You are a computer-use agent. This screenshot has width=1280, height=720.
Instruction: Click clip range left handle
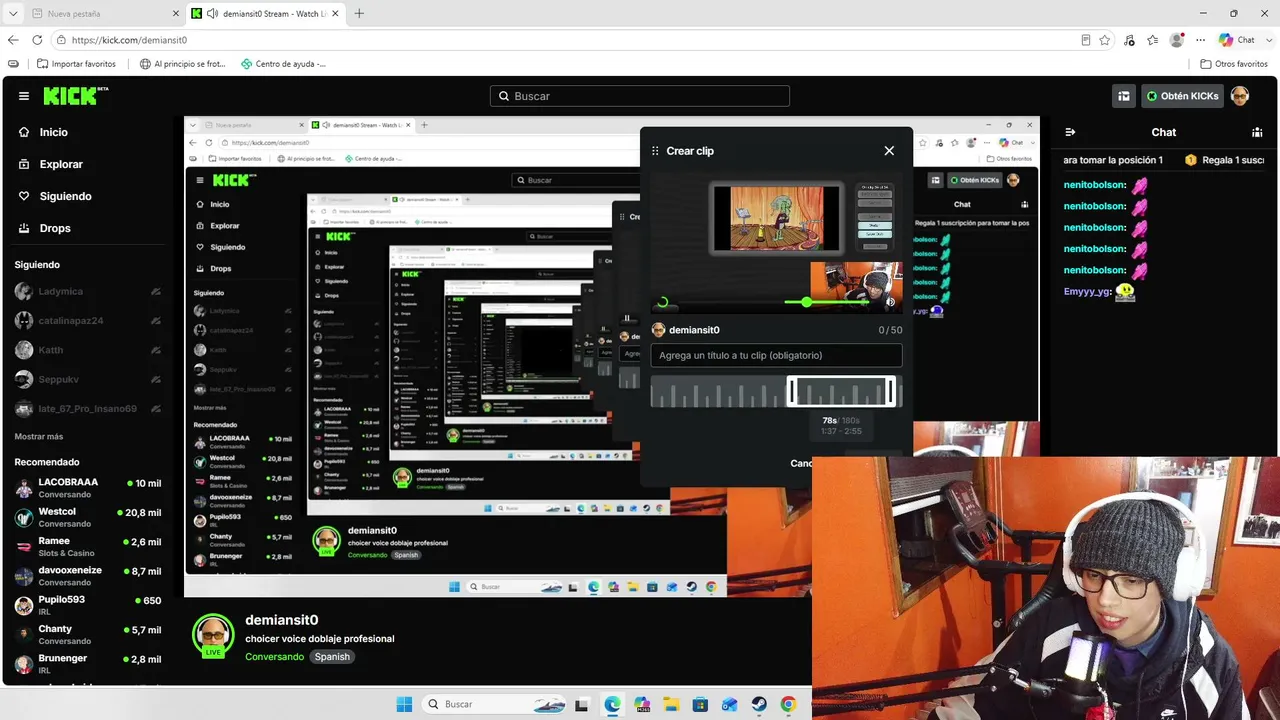point(791,391)
